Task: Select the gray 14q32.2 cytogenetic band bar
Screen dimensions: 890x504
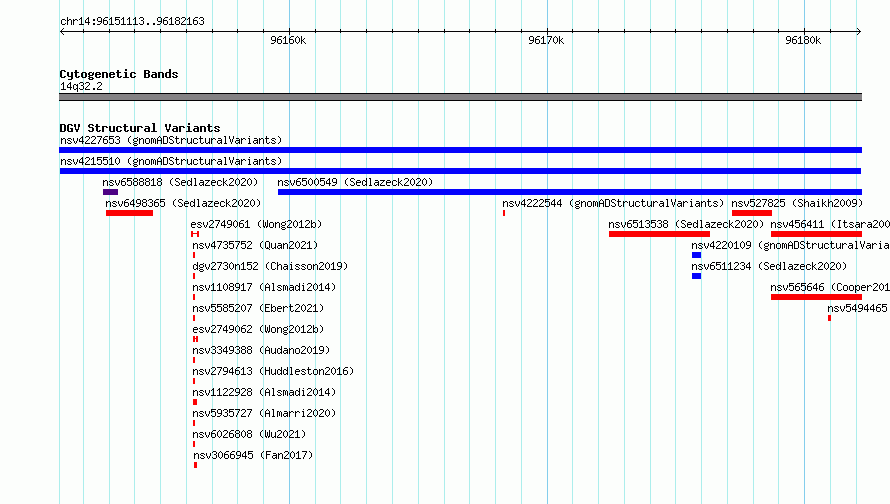Action: [x=460, y=97]
